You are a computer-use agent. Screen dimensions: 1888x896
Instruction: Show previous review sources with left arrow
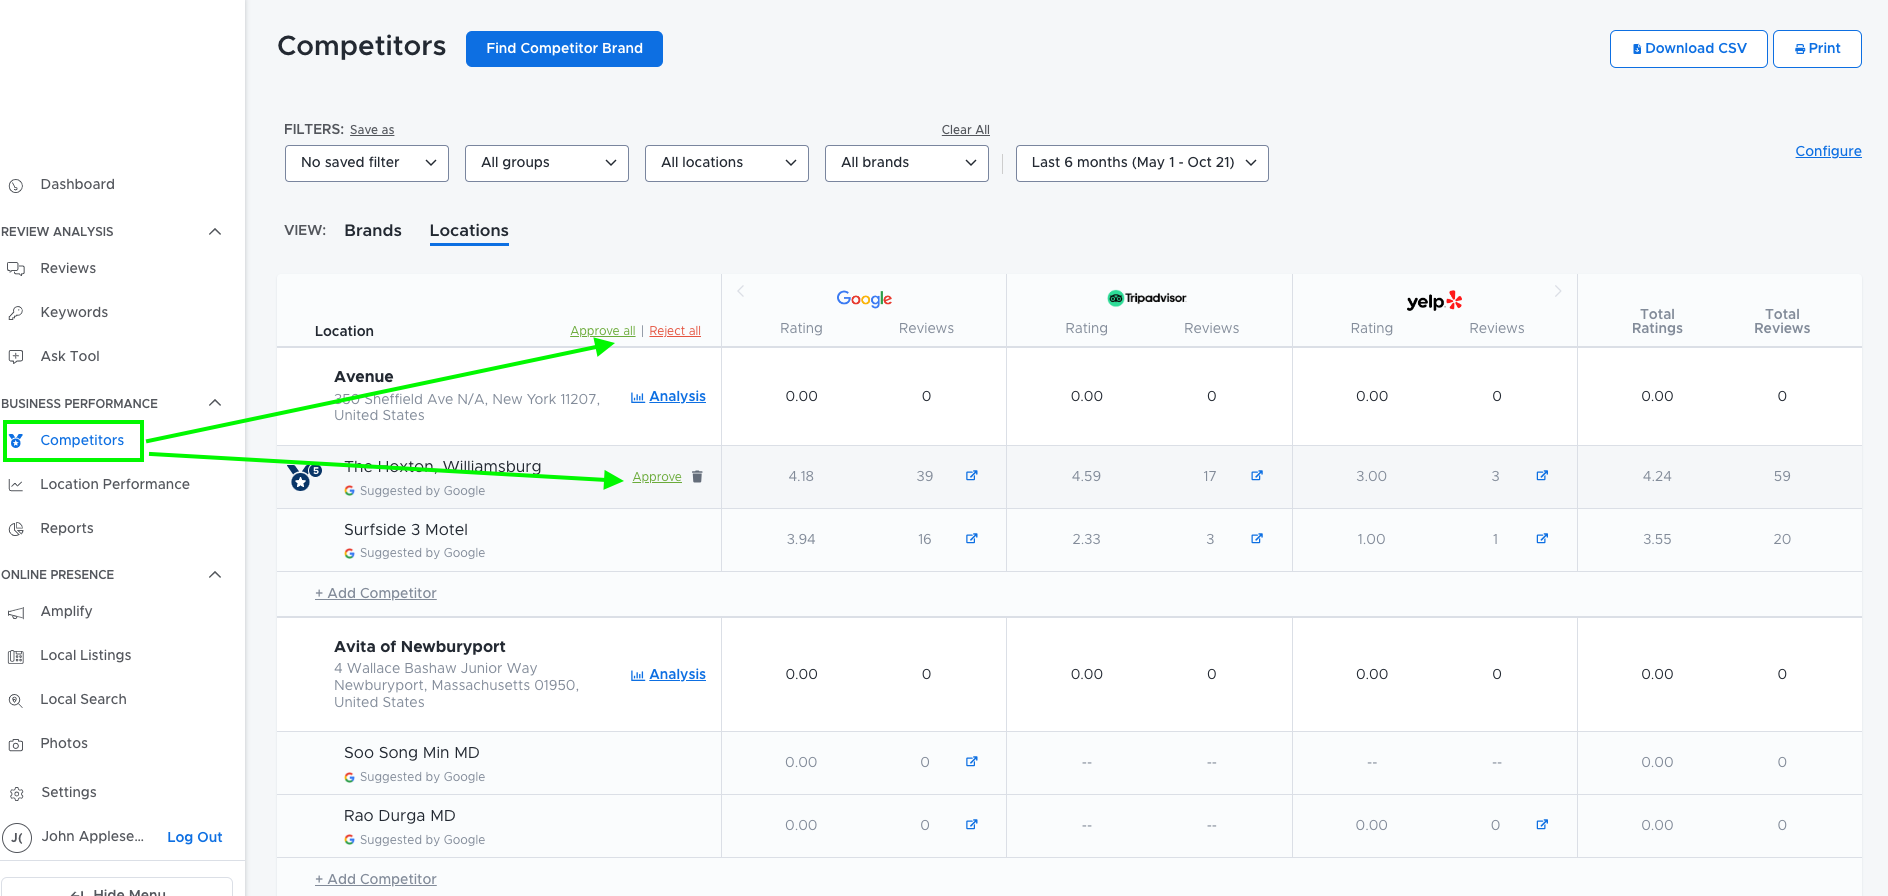click(x=741, y=291)
